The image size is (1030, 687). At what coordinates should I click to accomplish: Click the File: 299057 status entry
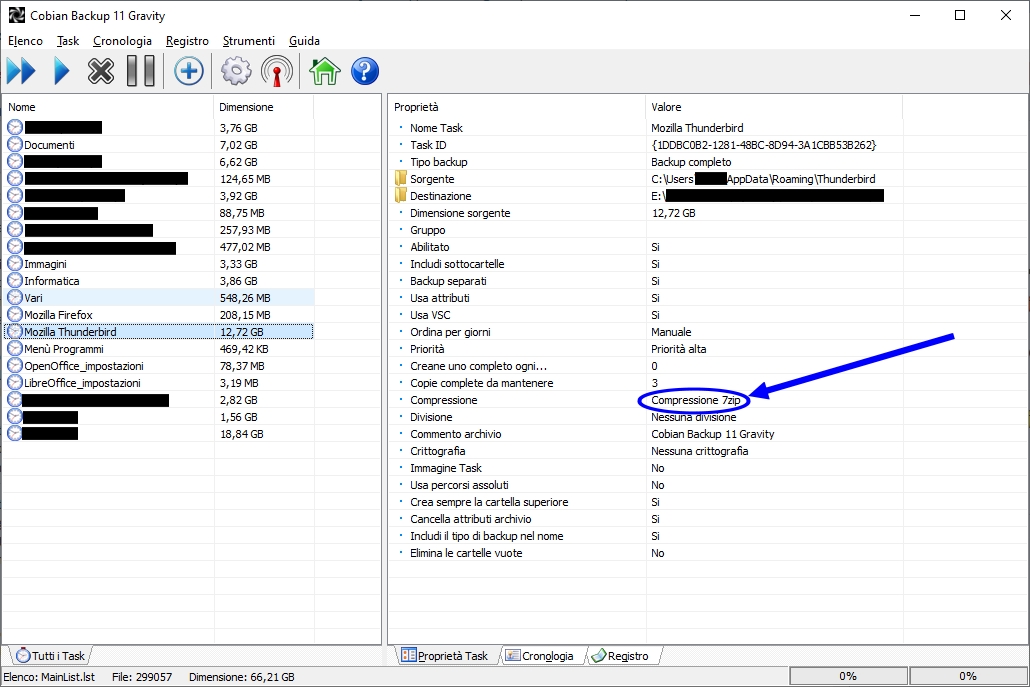coord(142,676)
